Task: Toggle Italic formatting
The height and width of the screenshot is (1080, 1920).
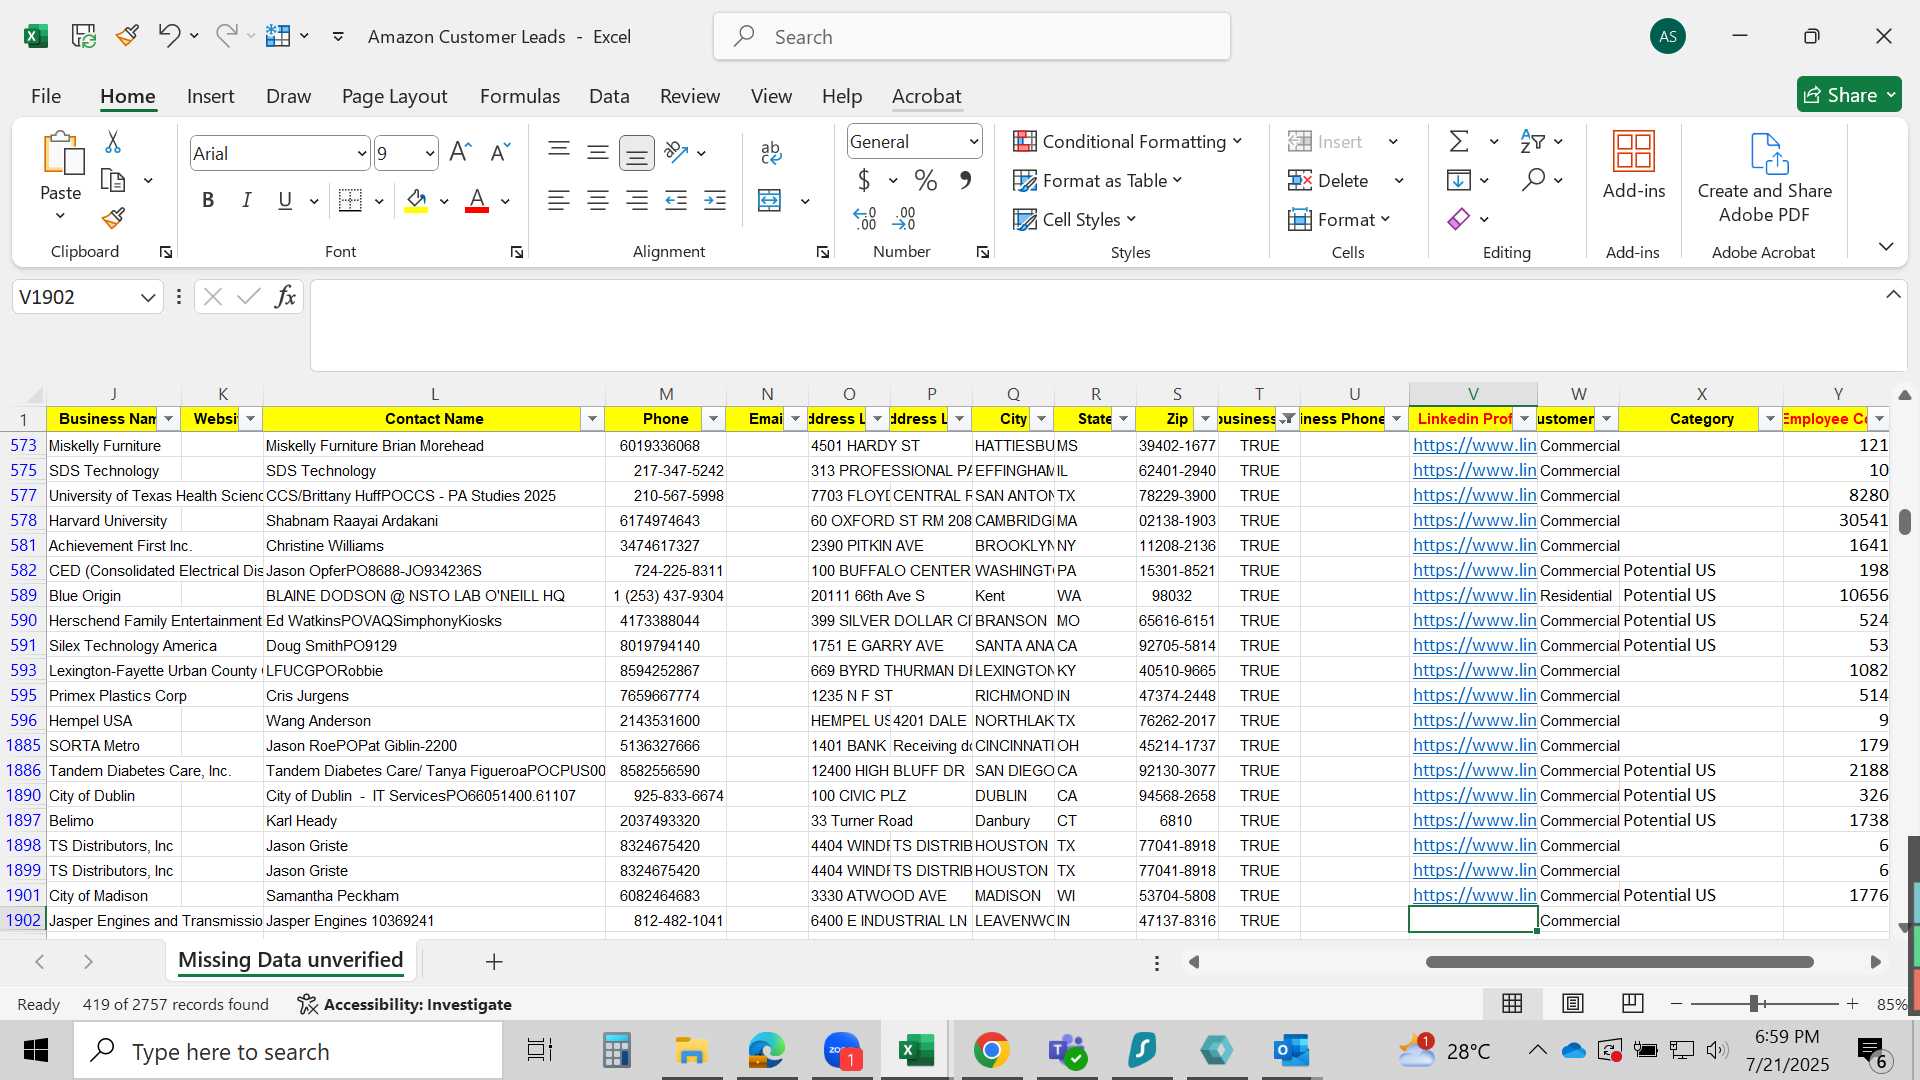Action: 246,200
